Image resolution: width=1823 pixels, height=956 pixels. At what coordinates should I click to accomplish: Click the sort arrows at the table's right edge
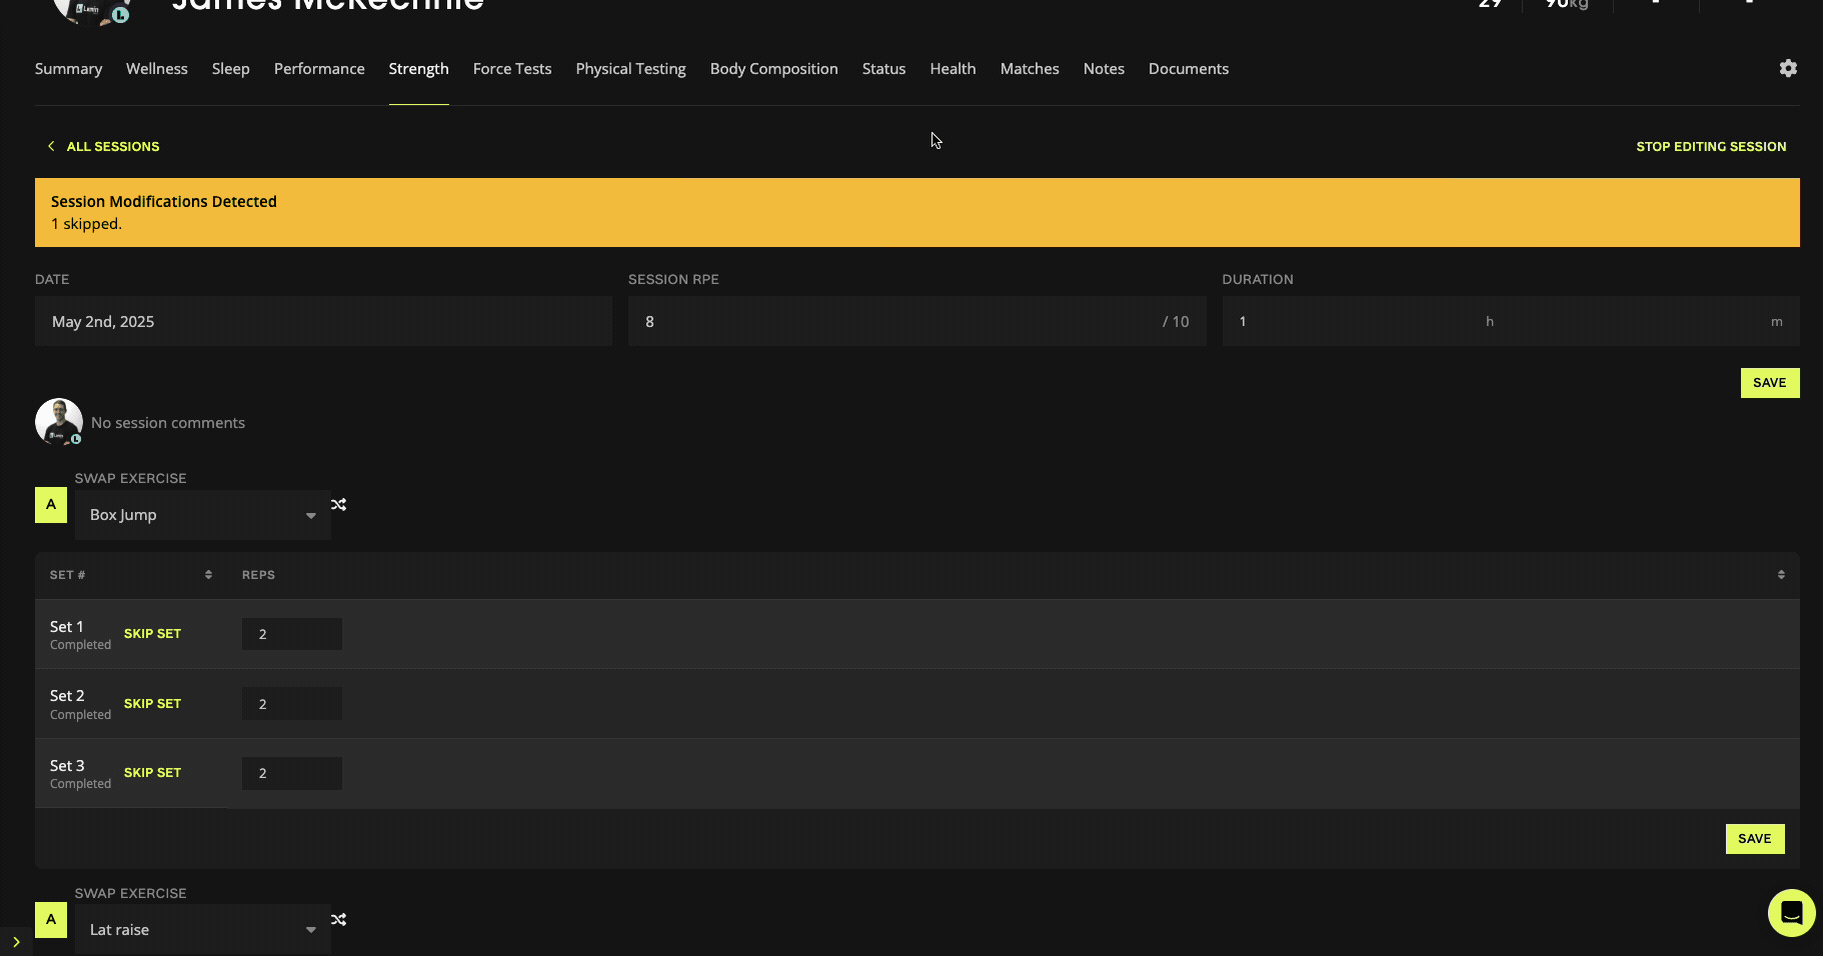[1780, 575]
